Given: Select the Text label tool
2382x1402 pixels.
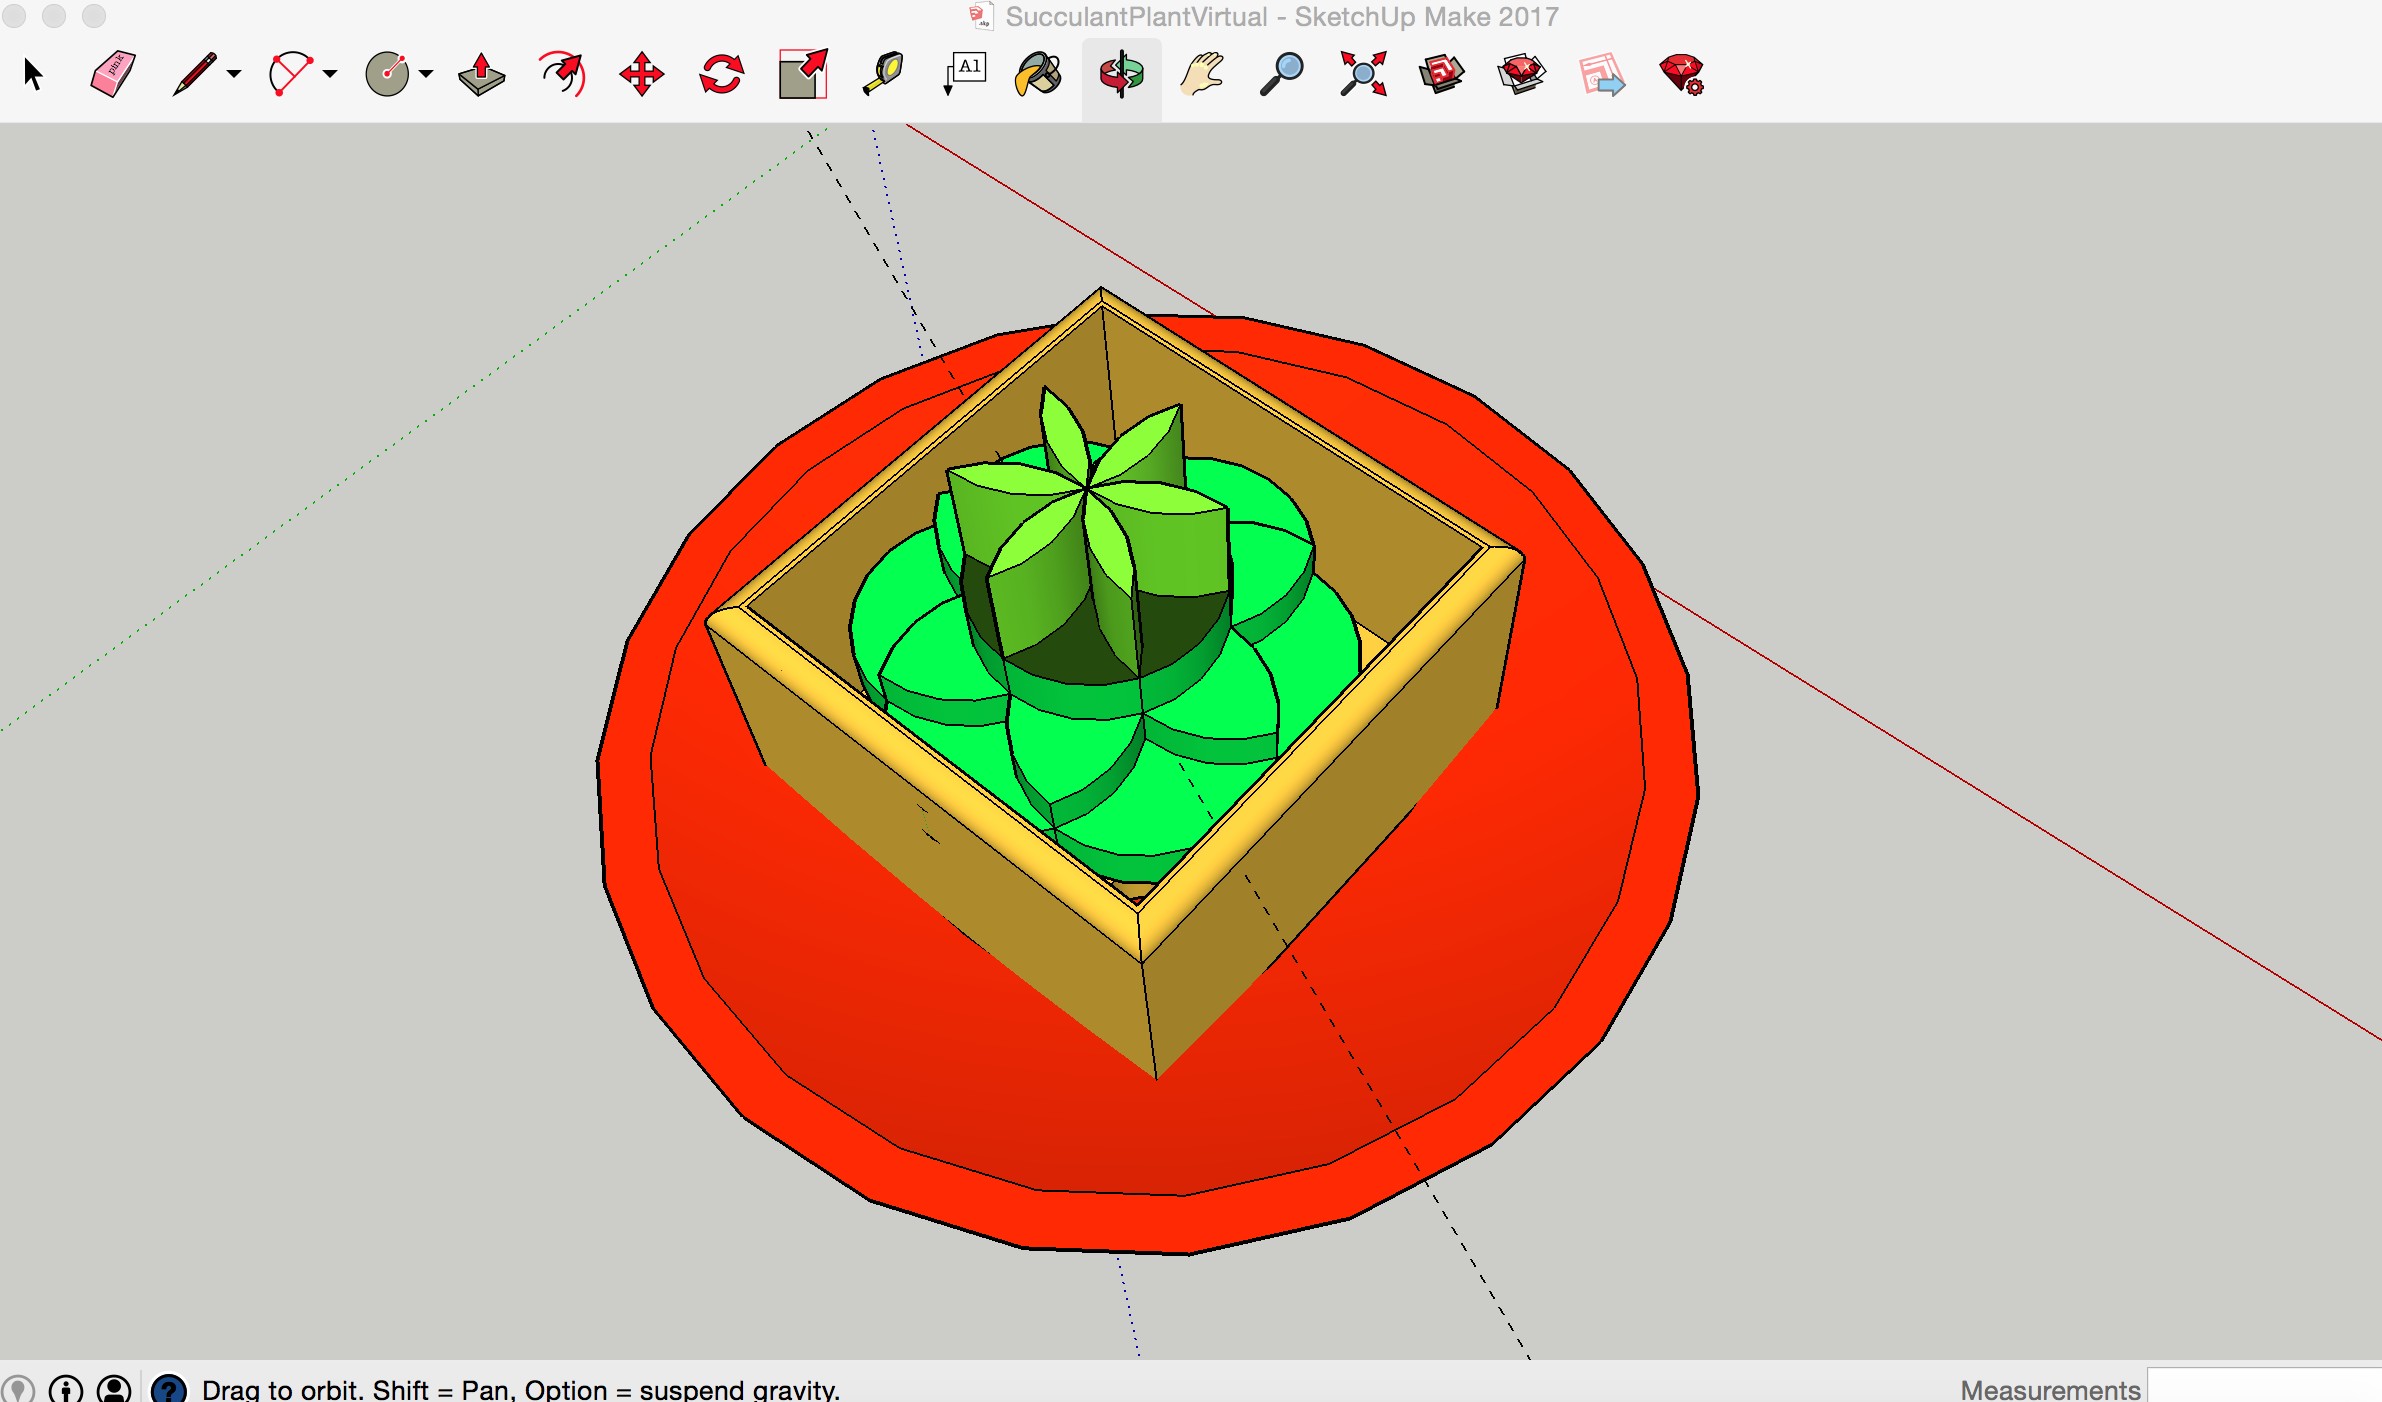Looking at the screenshot, I should pyautogui.click(x=965, y=75).
